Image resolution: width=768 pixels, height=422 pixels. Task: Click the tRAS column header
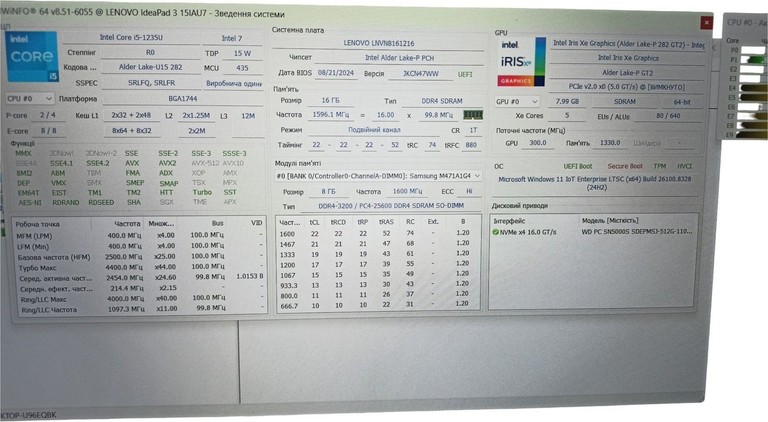(x=386, y=222)
